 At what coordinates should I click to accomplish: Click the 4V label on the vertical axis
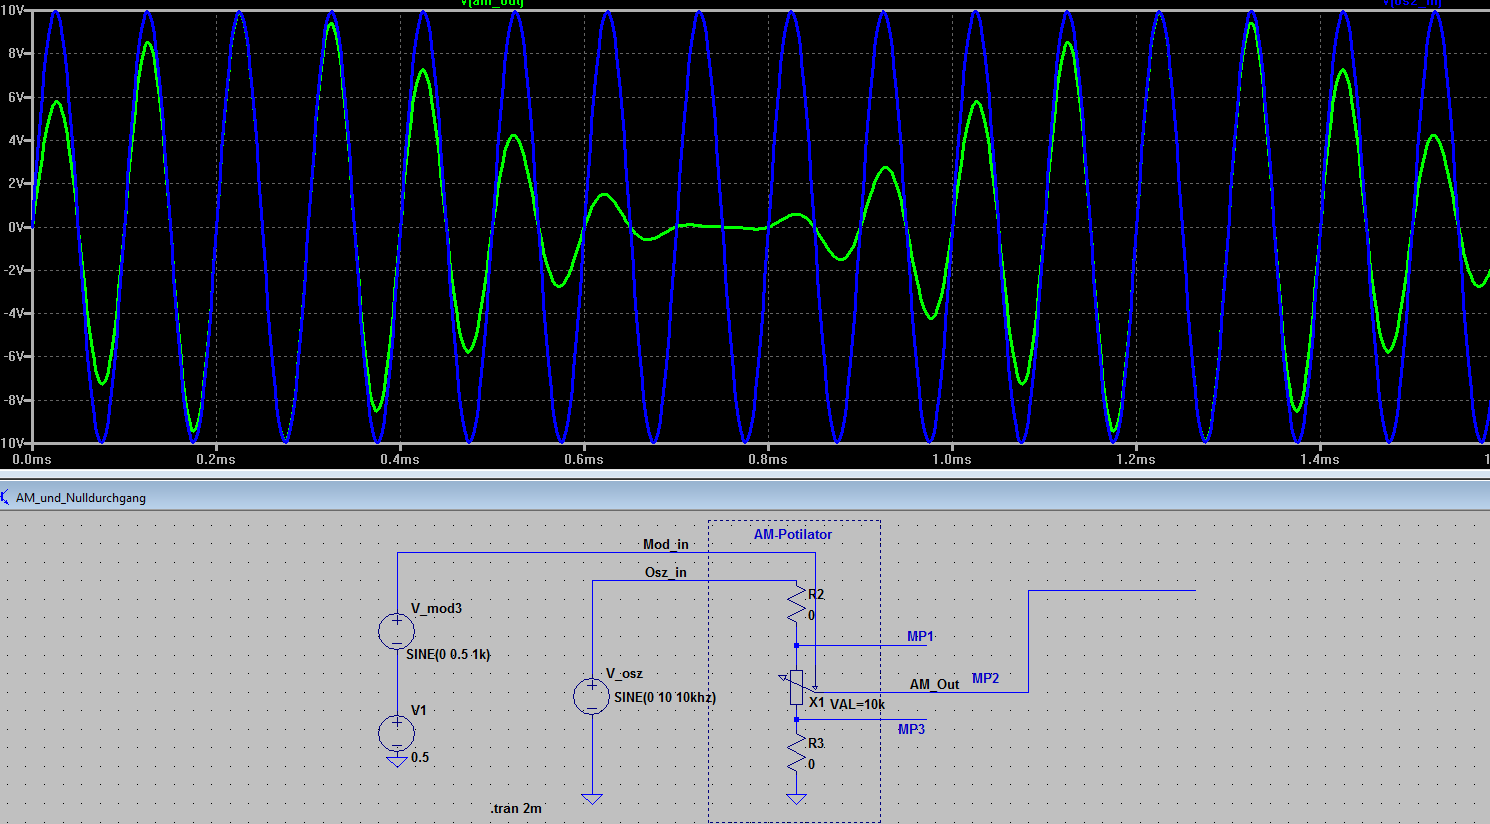[x=15, y=140]
